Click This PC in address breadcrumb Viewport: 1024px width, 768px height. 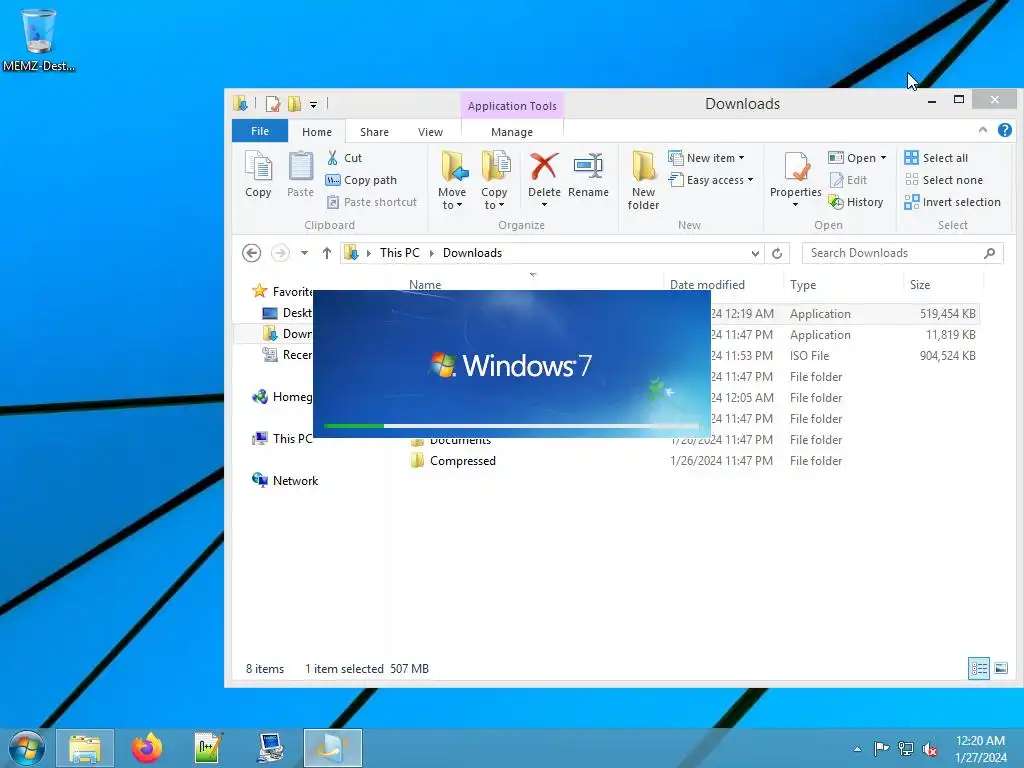click(400, 253)
